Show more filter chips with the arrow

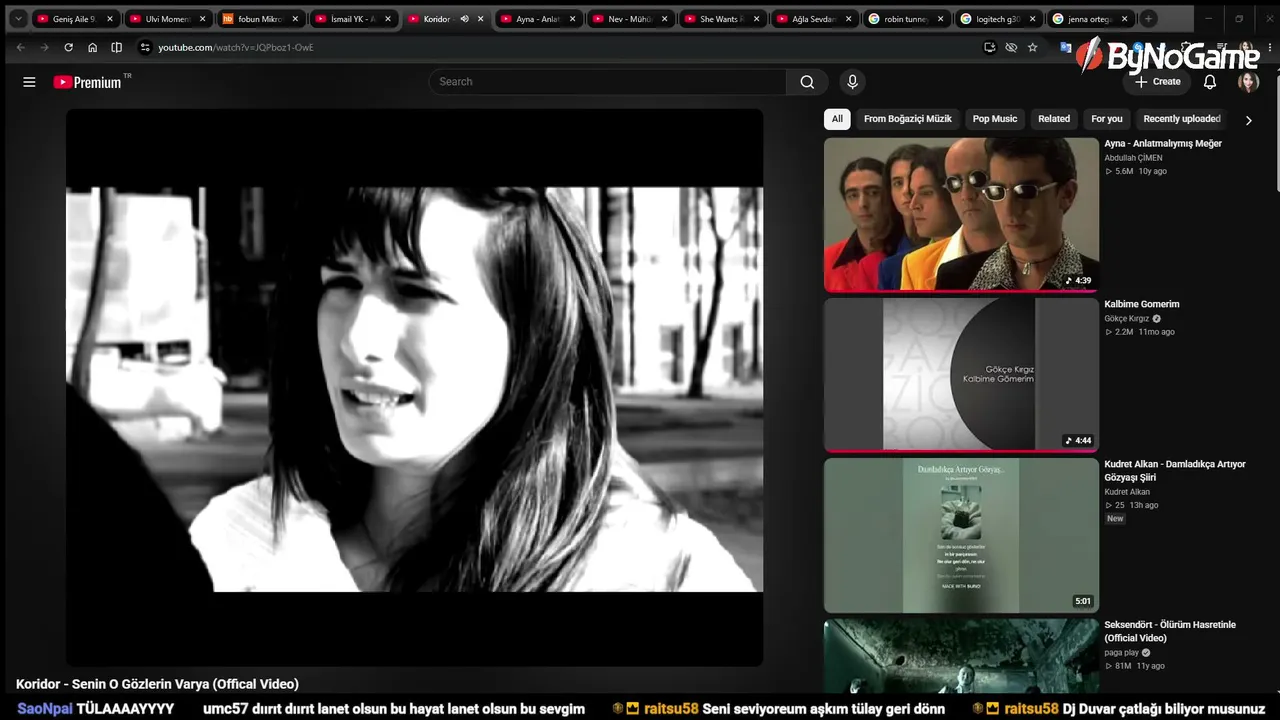pyautogui.click(x=1248, y=120)
